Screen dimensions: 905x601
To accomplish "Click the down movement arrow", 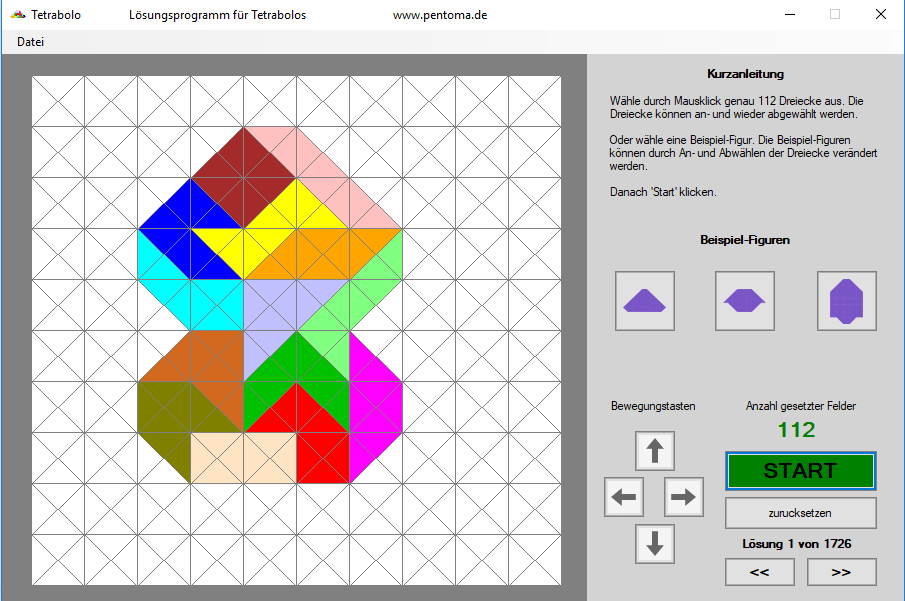I will (x=654, y=543).
